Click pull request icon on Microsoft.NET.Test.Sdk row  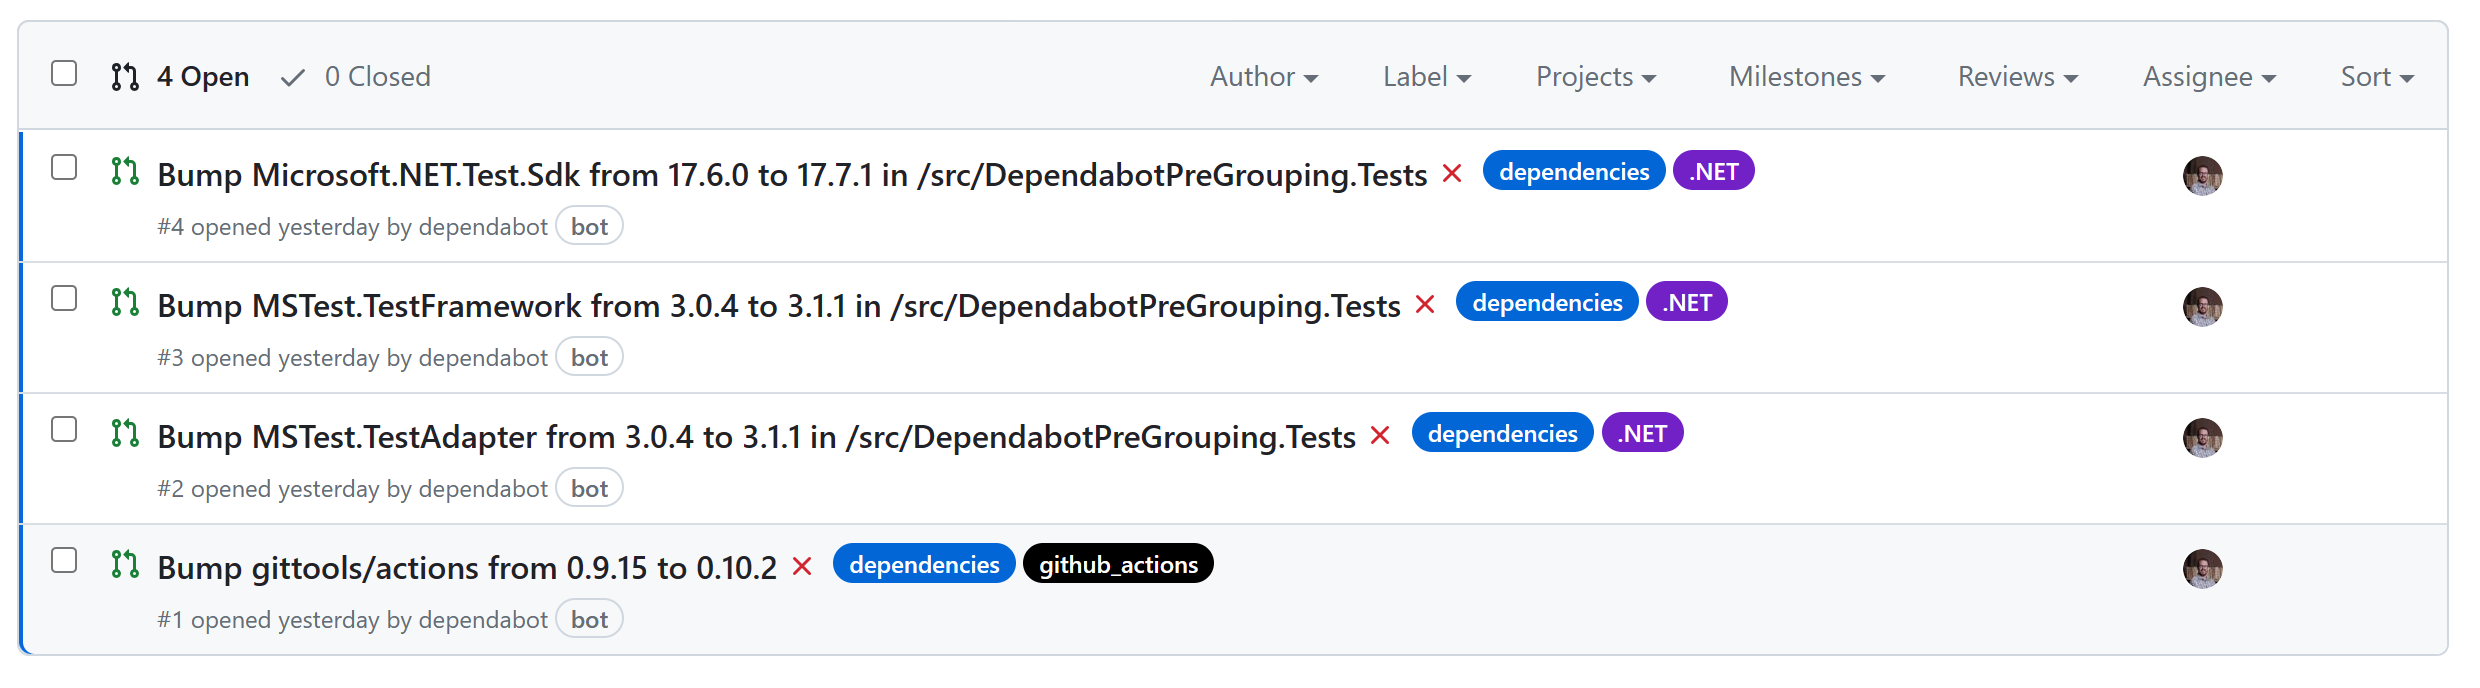point(125,171)
